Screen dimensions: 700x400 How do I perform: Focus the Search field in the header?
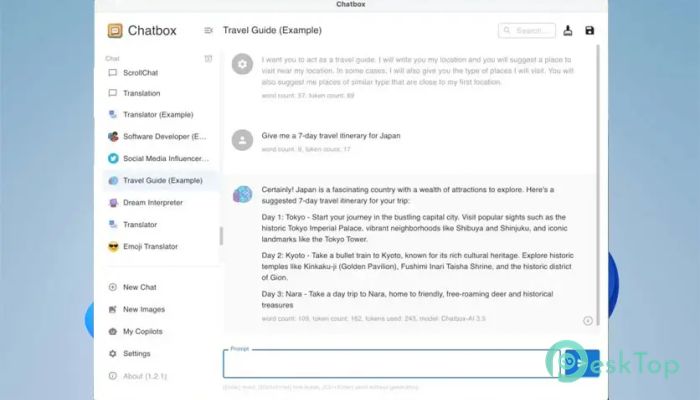pyautogui.click(x=527, y=30)
